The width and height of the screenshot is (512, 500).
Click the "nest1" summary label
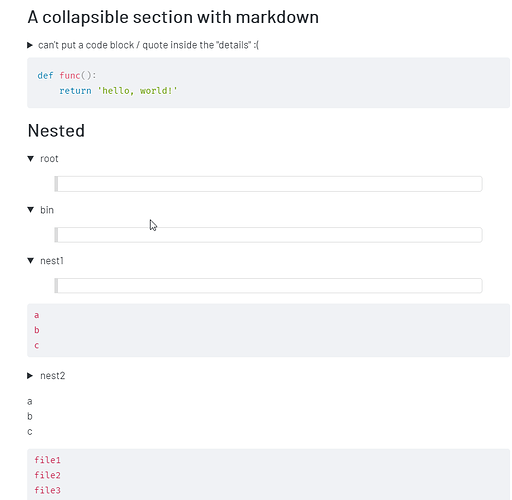pos(52,261)
